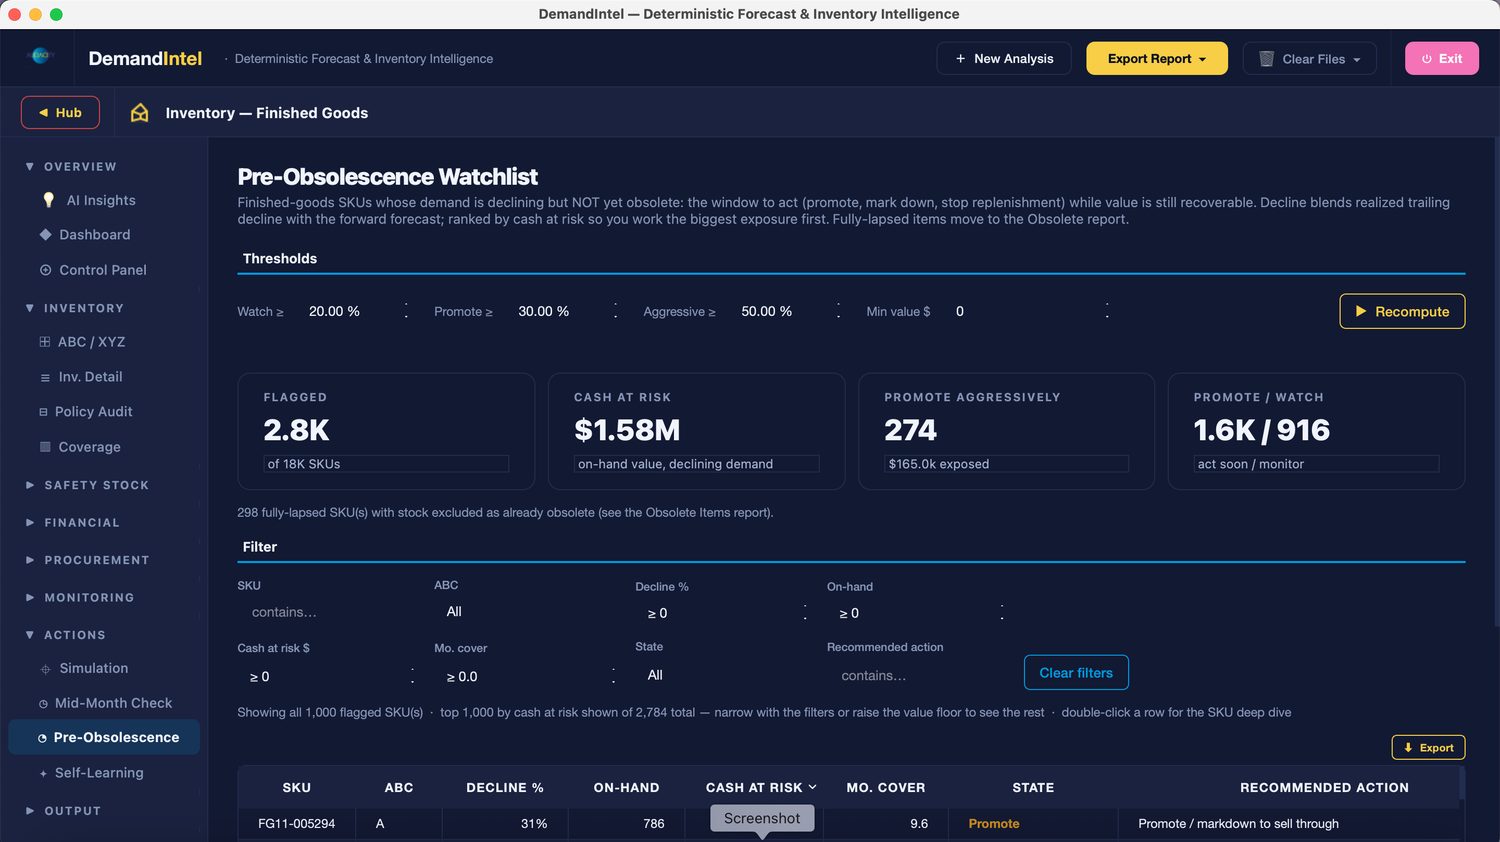
Task: Expand the Procurement sidebar section
Action: [30, 560]
